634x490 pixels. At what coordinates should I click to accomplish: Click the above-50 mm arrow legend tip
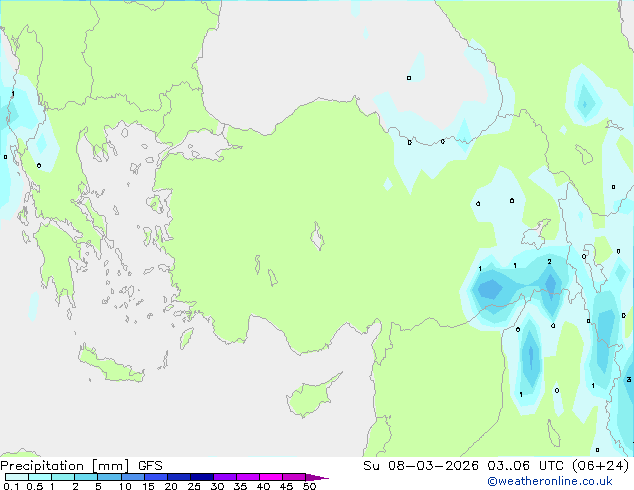point(317,477)
